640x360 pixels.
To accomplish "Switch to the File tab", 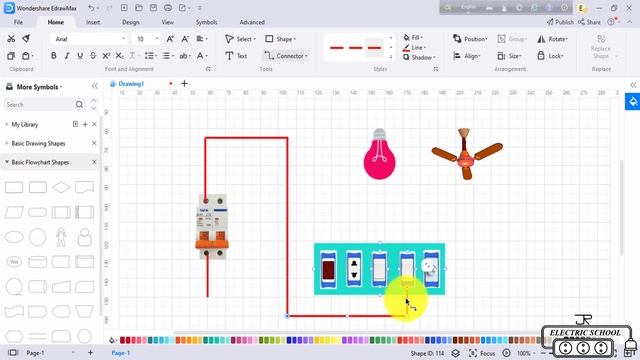I will 18,22.
